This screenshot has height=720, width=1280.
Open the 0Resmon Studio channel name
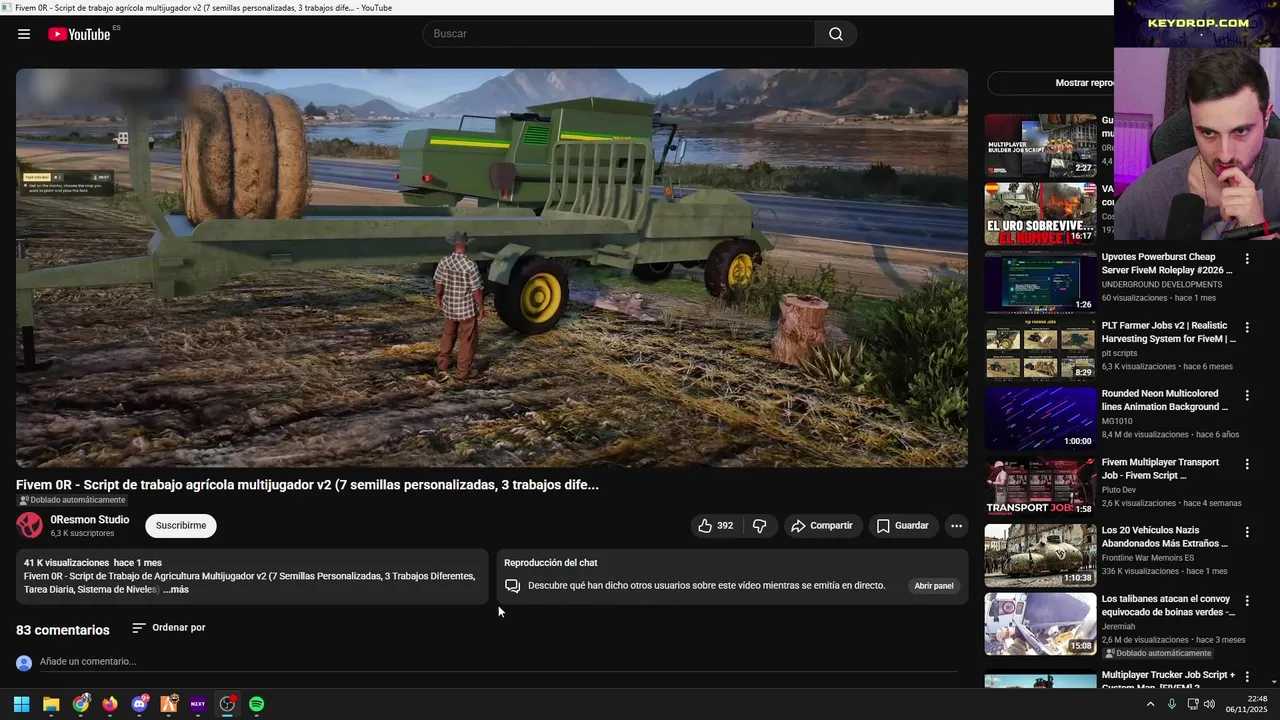90,520
